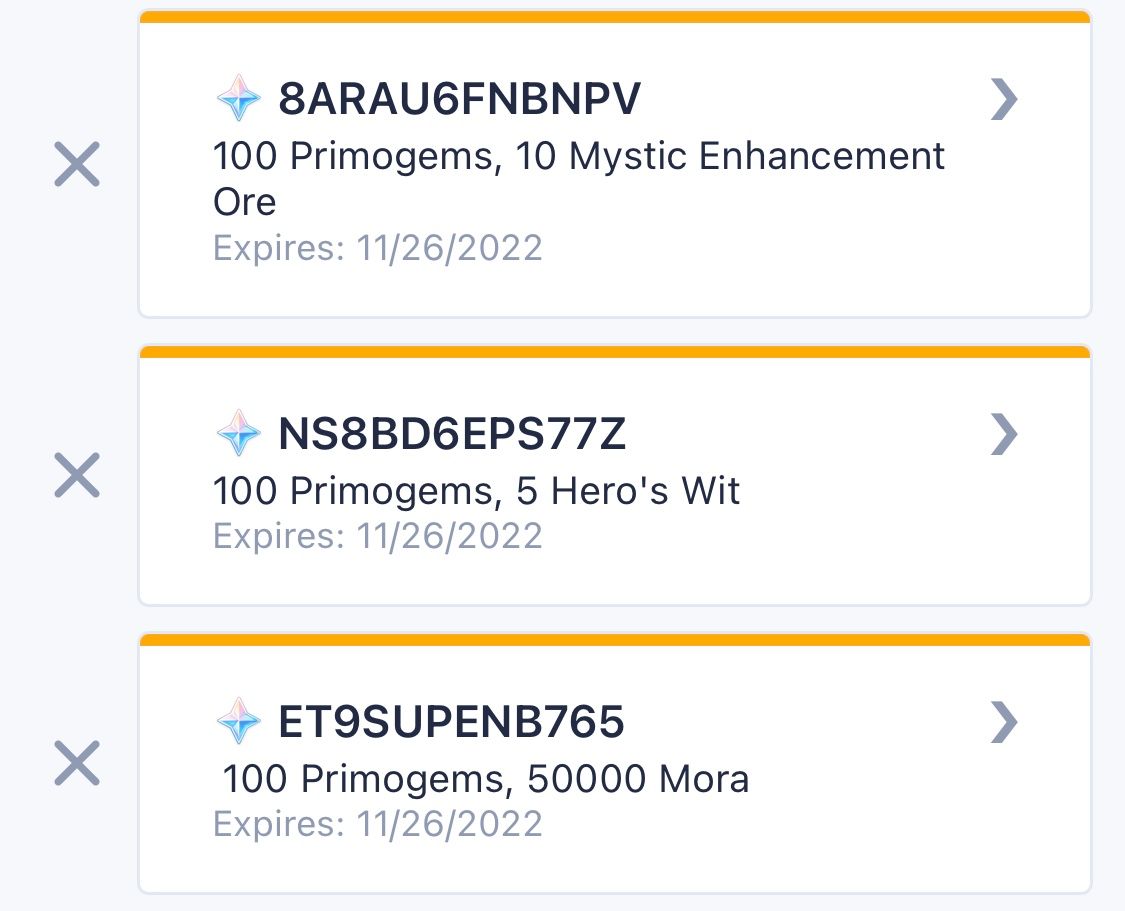The height and width of the screenshot is (911, 1125).
Task: Dismiss the ET9SUPENB765 code card
Action: click(74, 763)
